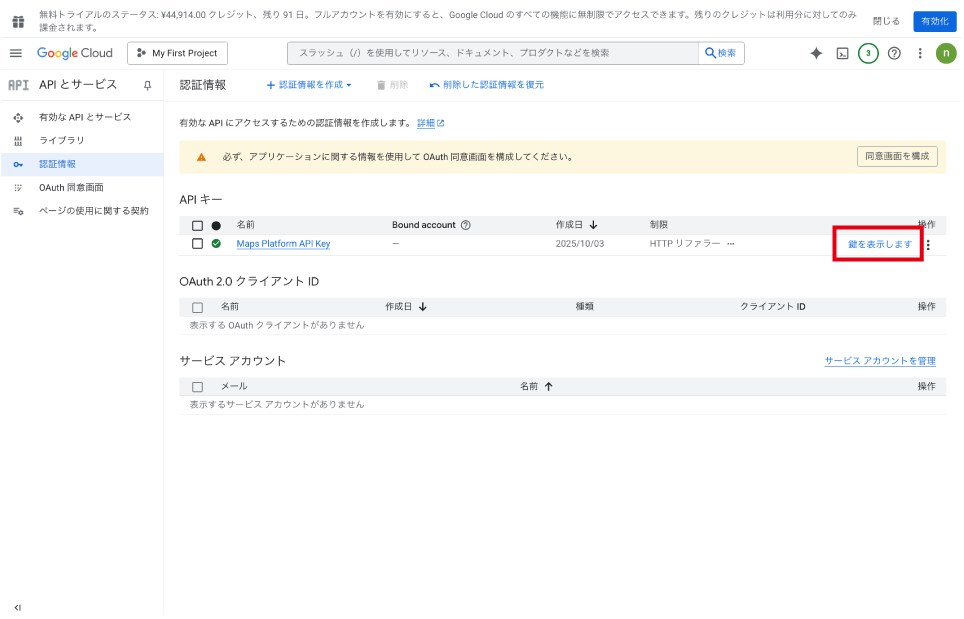964x619 pixels.
Task: Activate Cloud Shell terminal icon
Action: (x=843, y=53)
